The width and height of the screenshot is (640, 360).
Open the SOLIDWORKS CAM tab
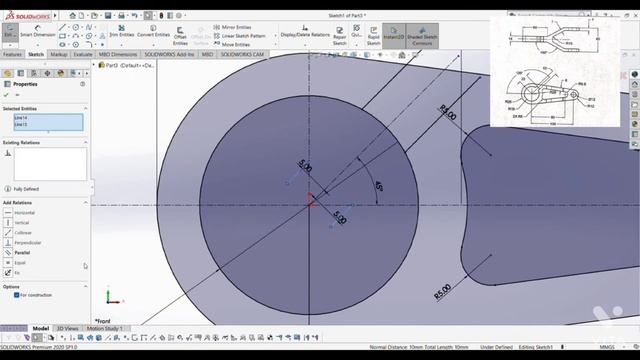click(x=242, y=54)
